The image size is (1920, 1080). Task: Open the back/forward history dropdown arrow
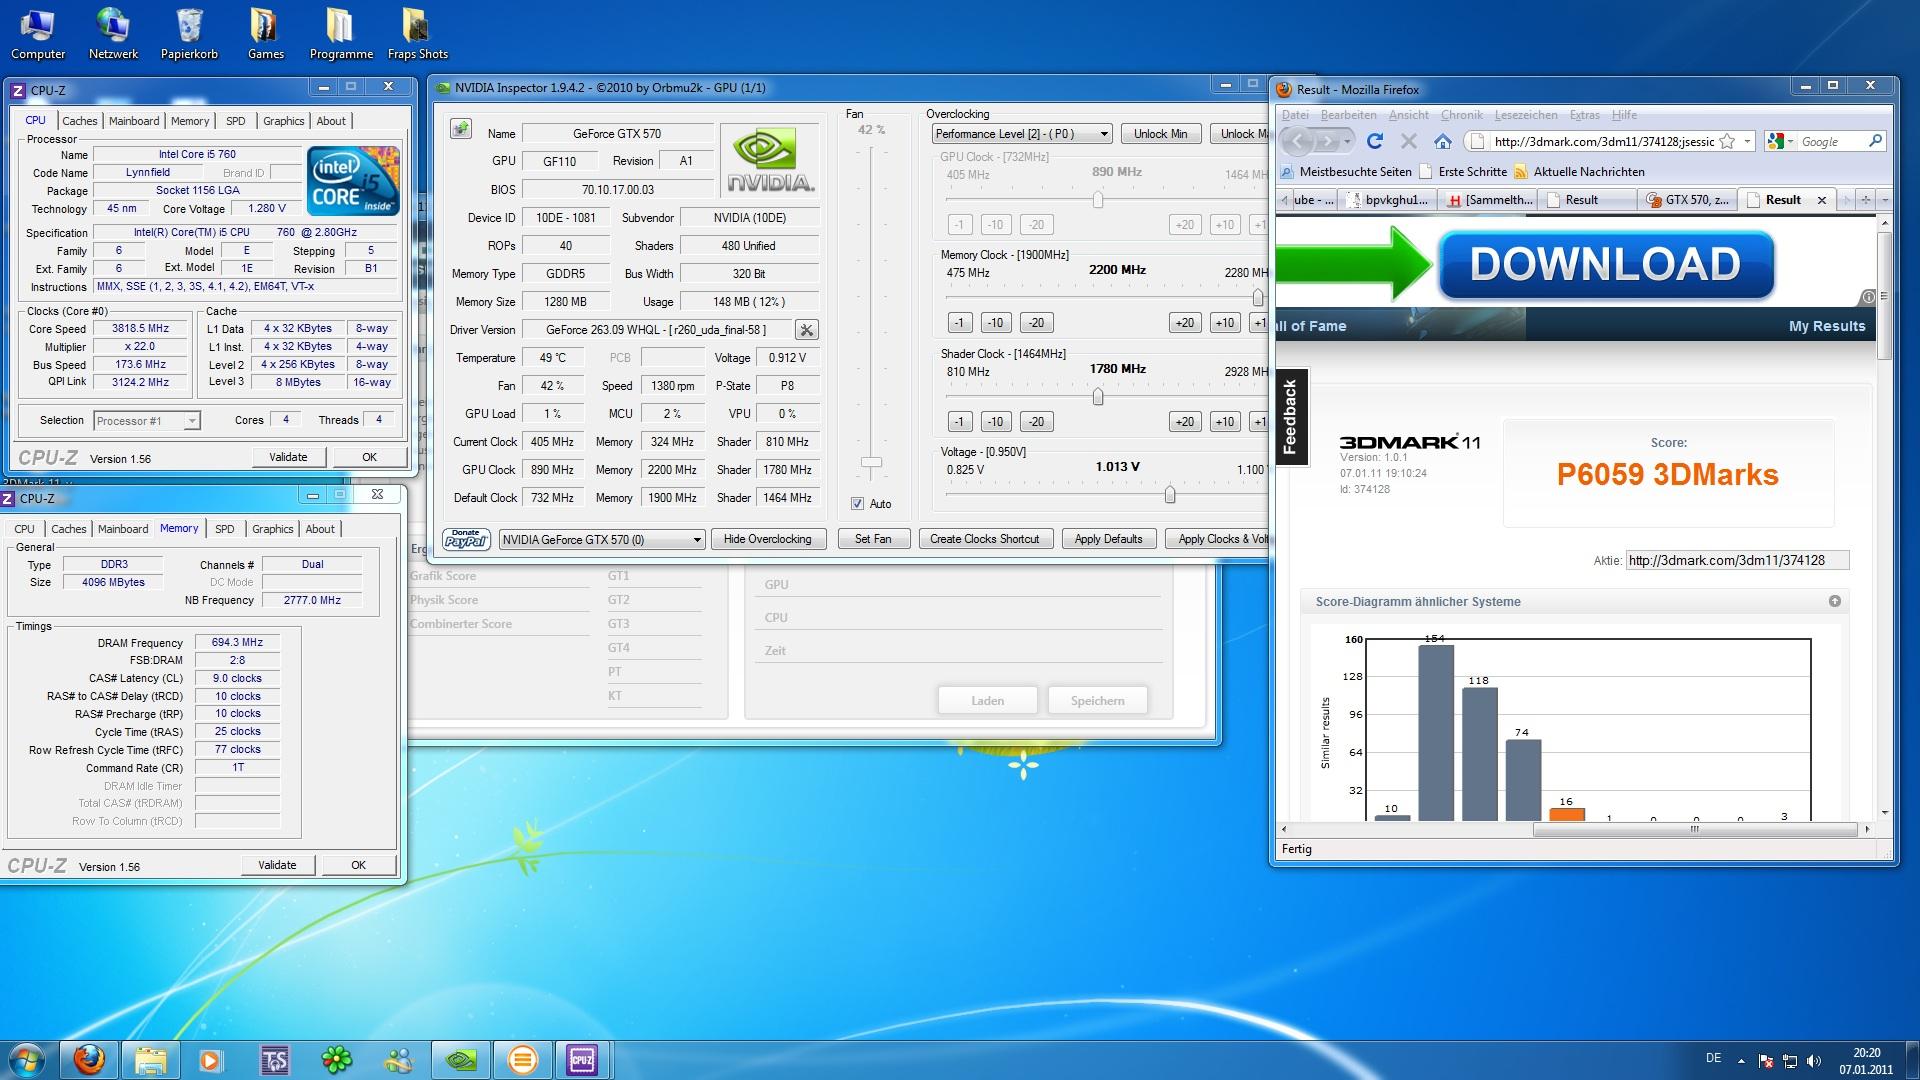pyautogui.click(x=1349, y=141)
